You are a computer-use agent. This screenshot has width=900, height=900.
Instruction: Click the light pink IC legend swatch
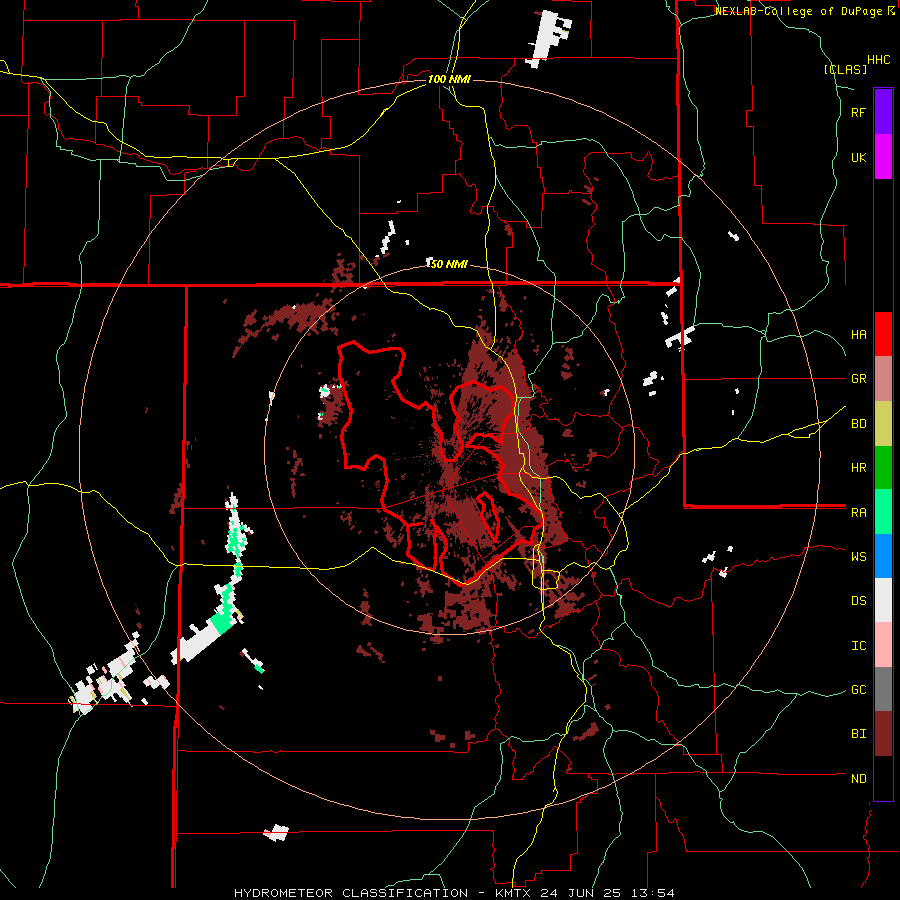[x=883, y=645]
